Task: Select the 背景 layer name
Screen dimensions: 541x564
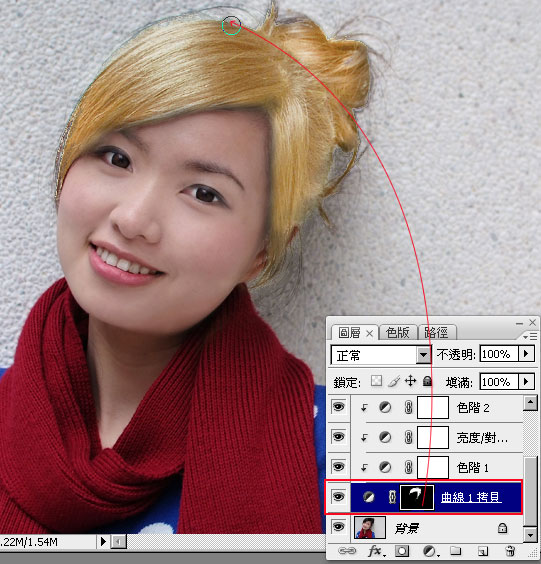Action: pyautogui.click(x=406, y=528)
